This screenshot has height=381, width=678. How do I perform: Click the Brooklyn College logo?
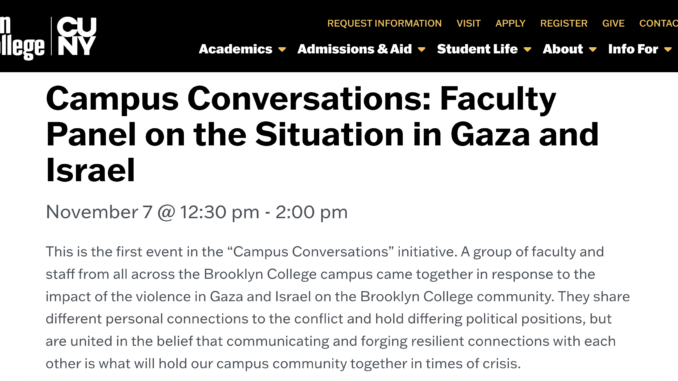pyautogui.click(x=22, y=38)
